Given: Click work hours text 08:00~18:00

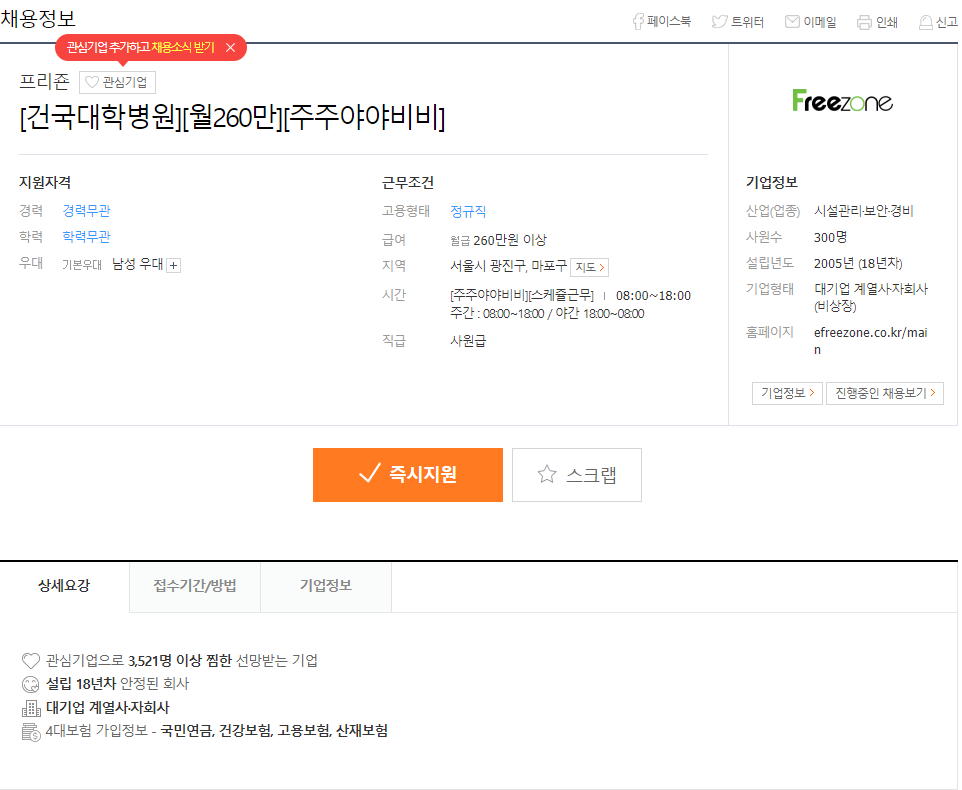Looking at the screenshot, I should [x=653, y=296].
